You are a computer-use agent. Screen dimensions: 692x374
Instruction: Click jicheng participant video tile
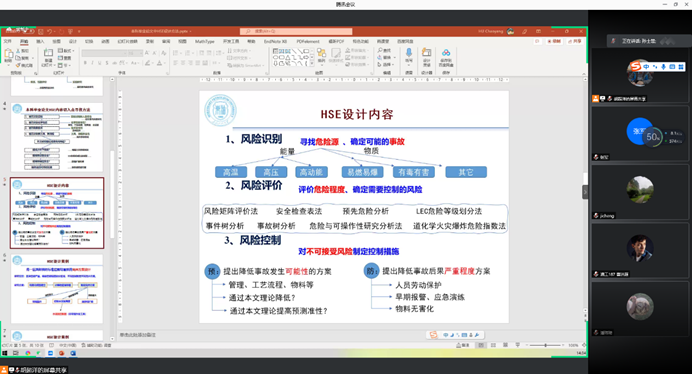640,192
